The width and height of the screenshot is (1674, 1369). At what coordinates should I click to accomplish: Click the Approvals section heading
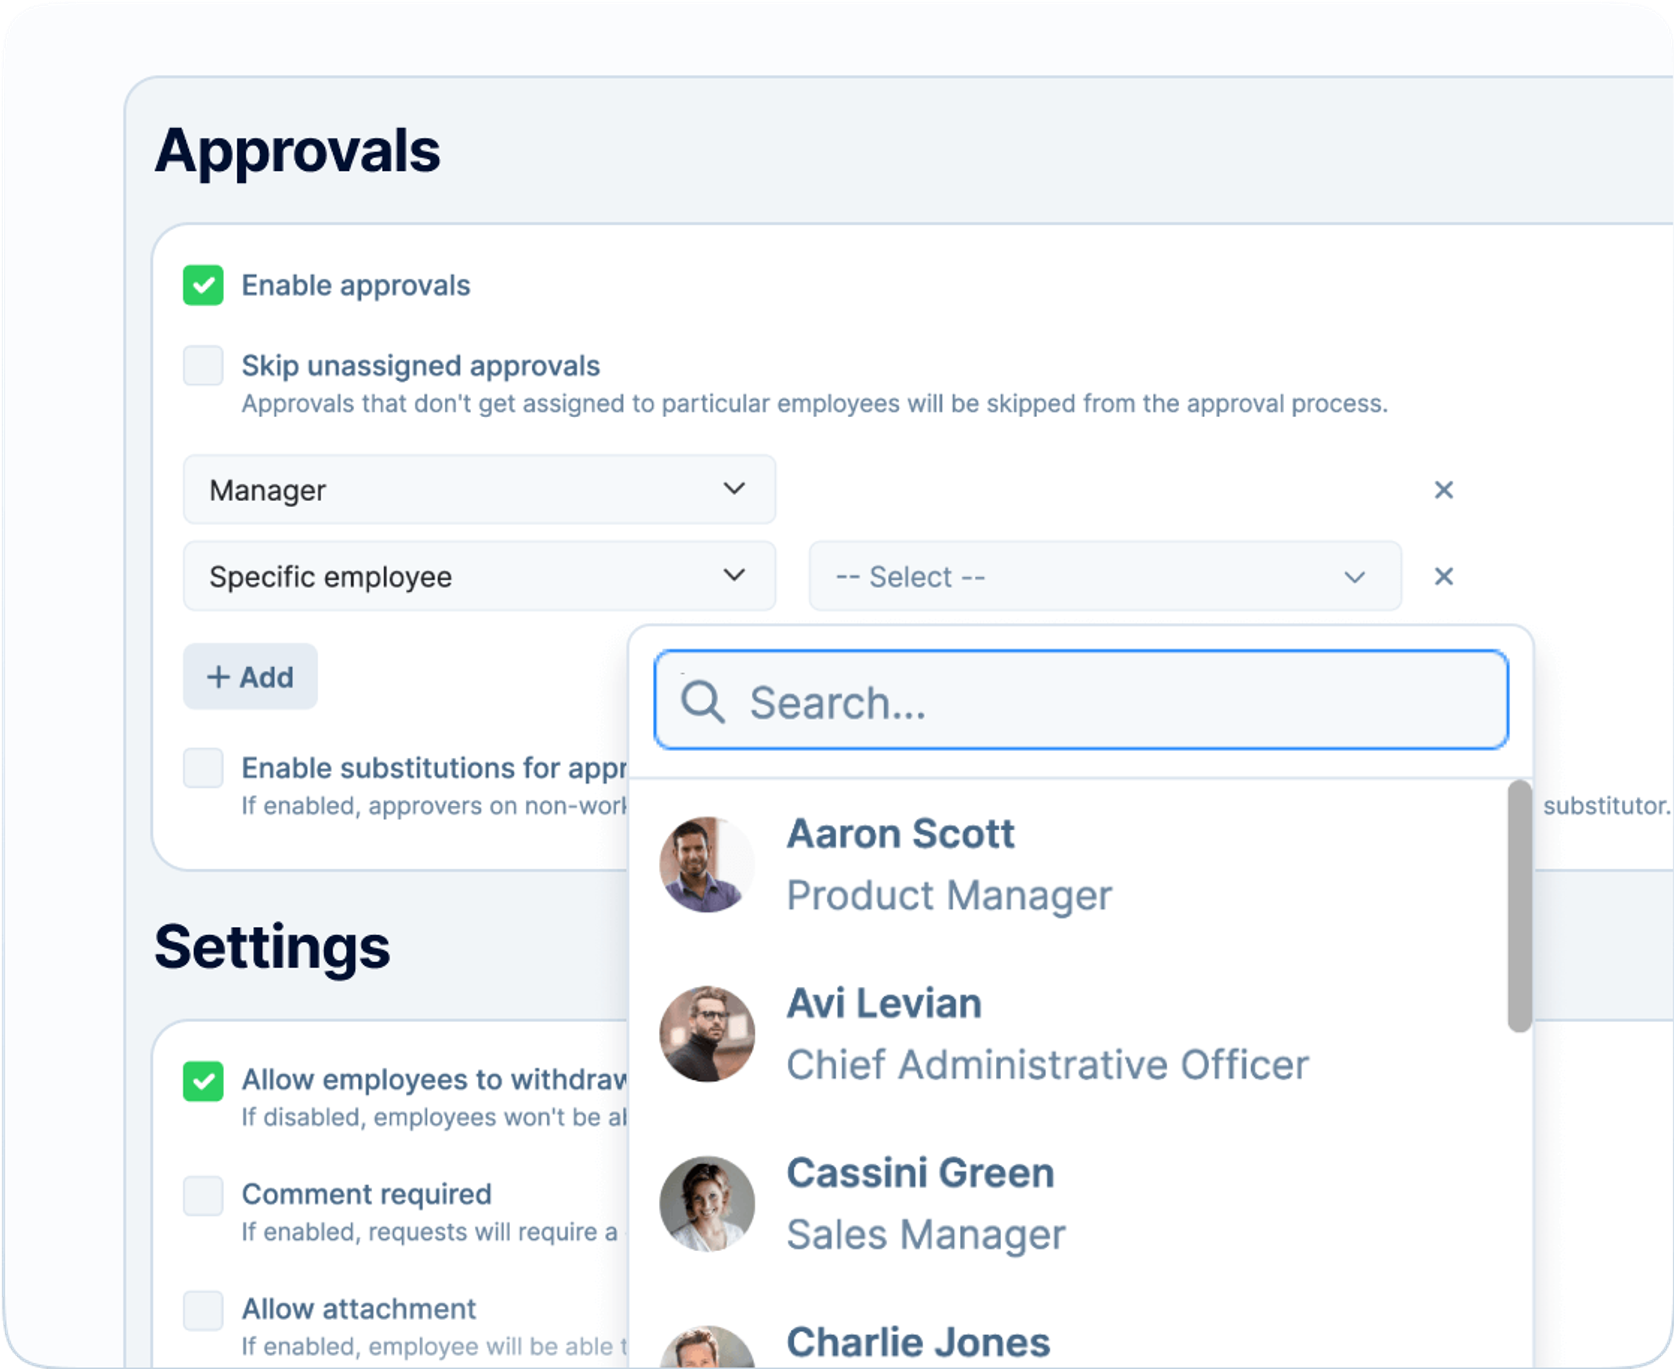[x=297, y=152]
